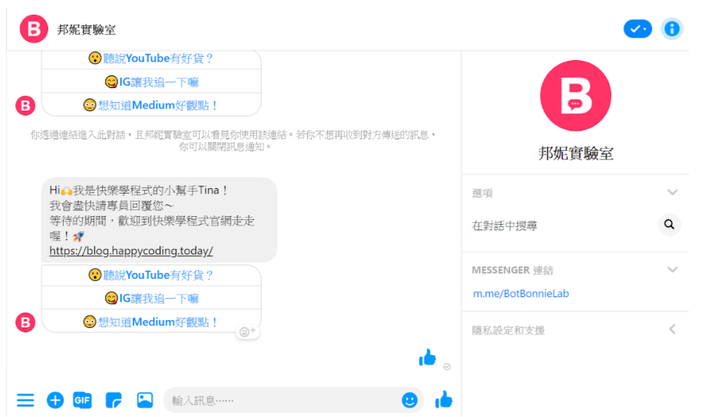Open the emoji picker in message field
720x417 pixels.
coord(410,400)
